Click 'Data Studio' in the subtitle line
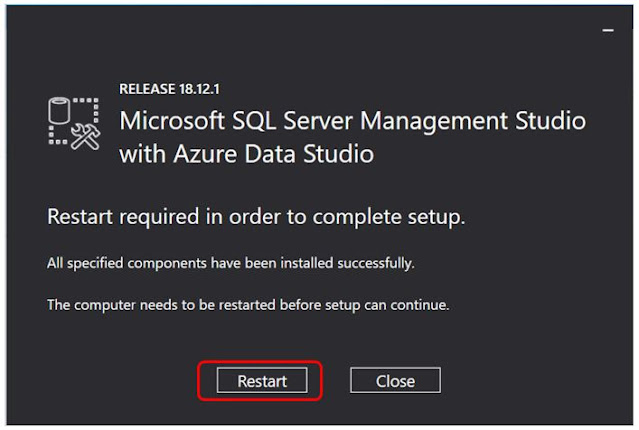The height and width of the screenshot is (430, 639). click(x=304, y=154)
